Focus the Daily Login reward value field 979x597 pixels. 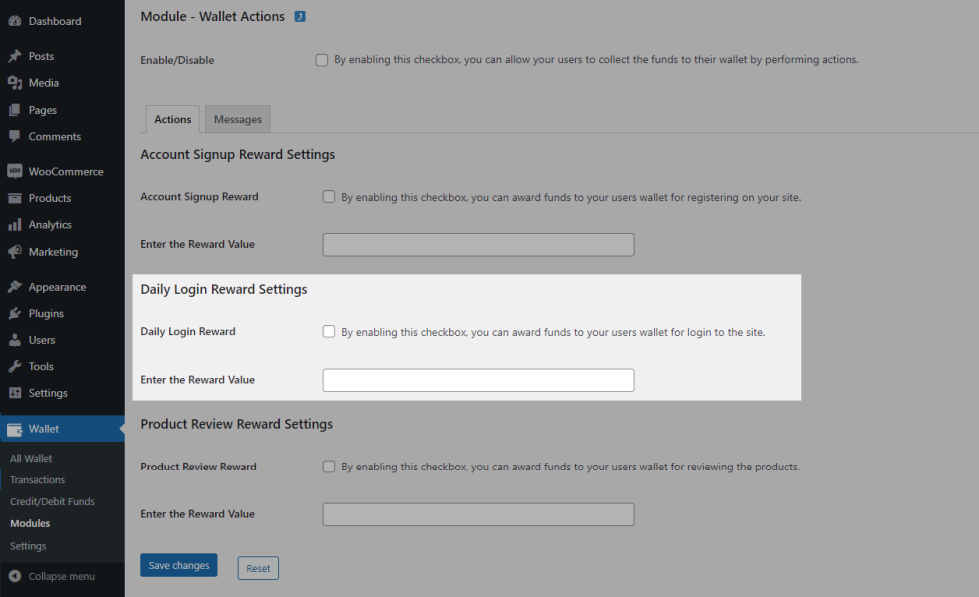click(x=478, y=380)
